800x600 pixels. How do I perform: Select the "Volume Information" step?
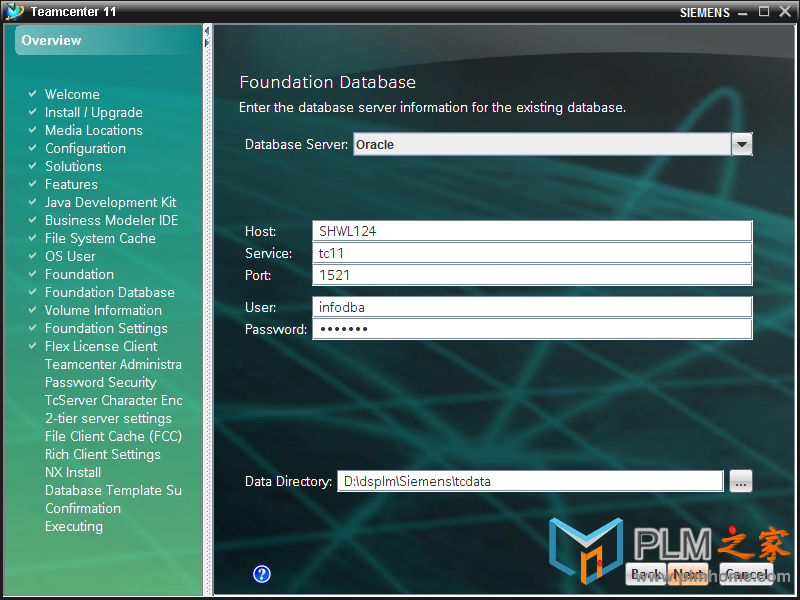click(103, 310)
